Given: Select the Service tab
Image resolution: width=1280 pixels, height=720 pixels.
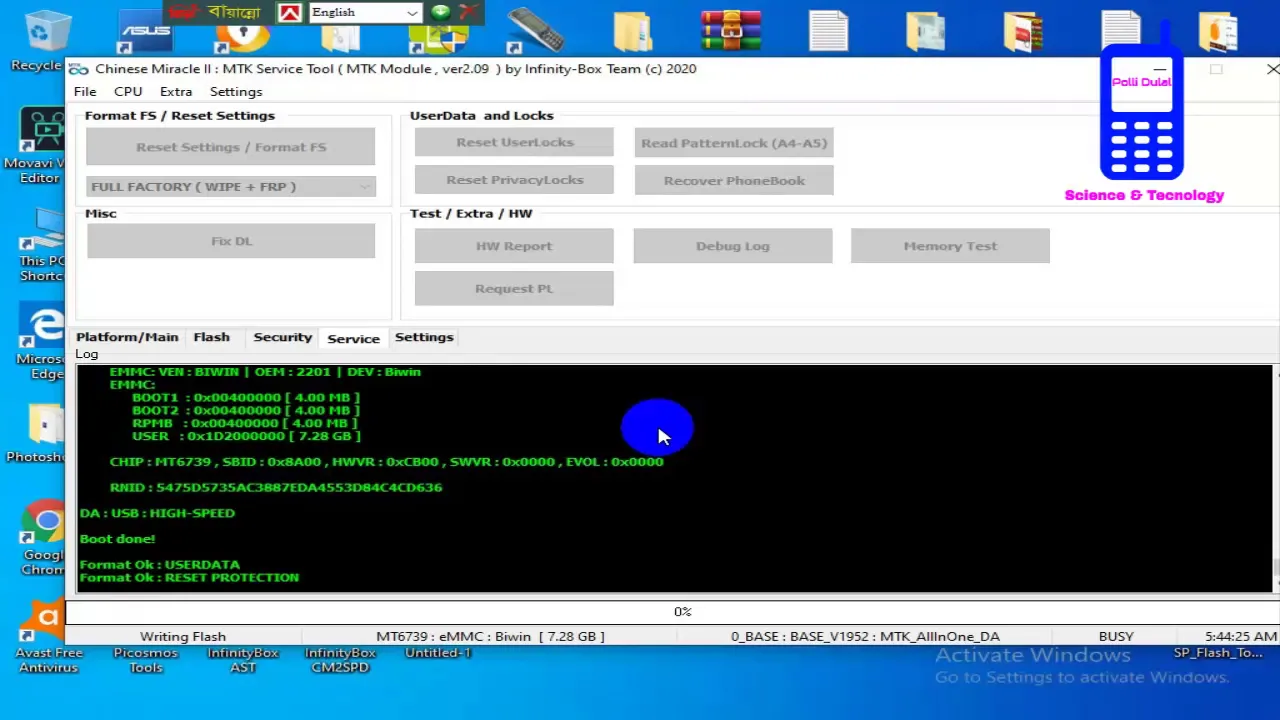Looking at the screenshot, I should [353, 338].
